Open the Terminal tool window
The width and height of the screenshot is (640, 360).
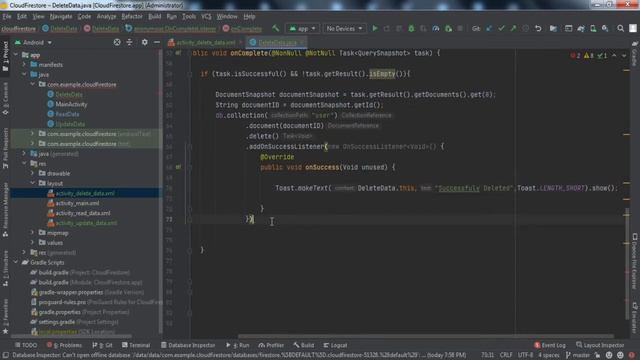[136, 345]
